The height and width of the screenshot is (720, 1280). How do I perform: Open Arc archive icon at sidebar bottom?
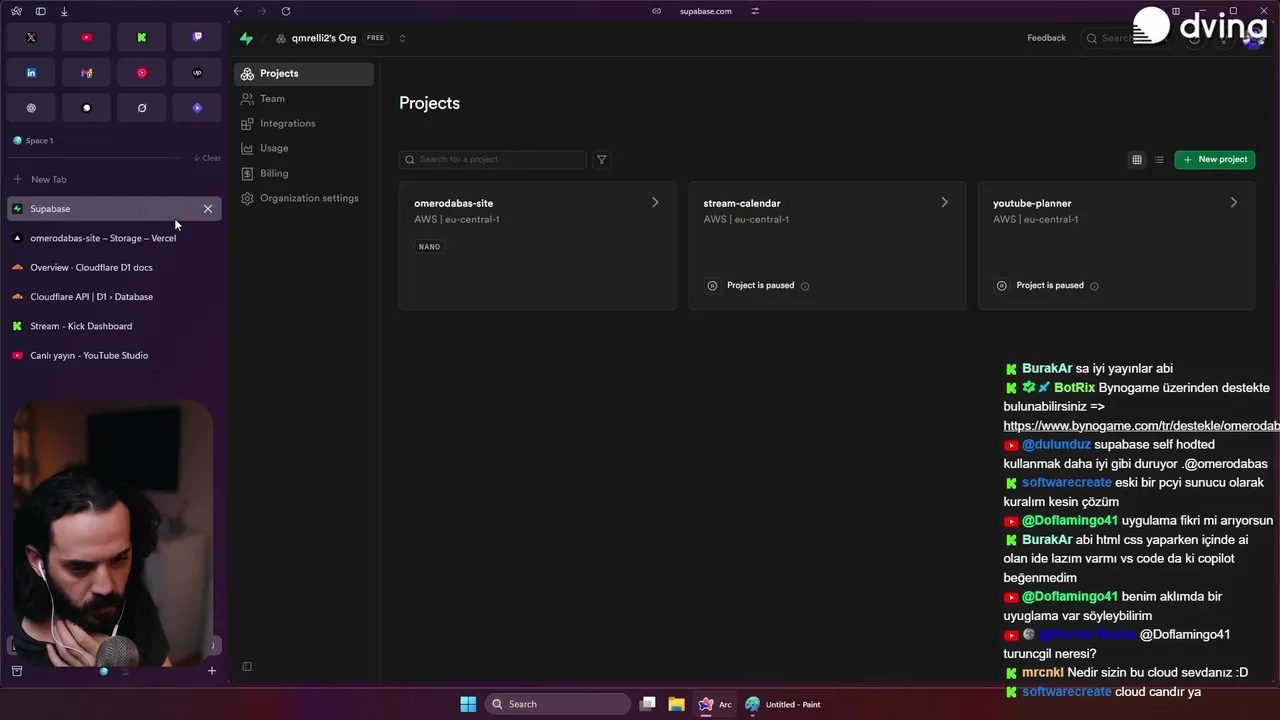(16, 671)
